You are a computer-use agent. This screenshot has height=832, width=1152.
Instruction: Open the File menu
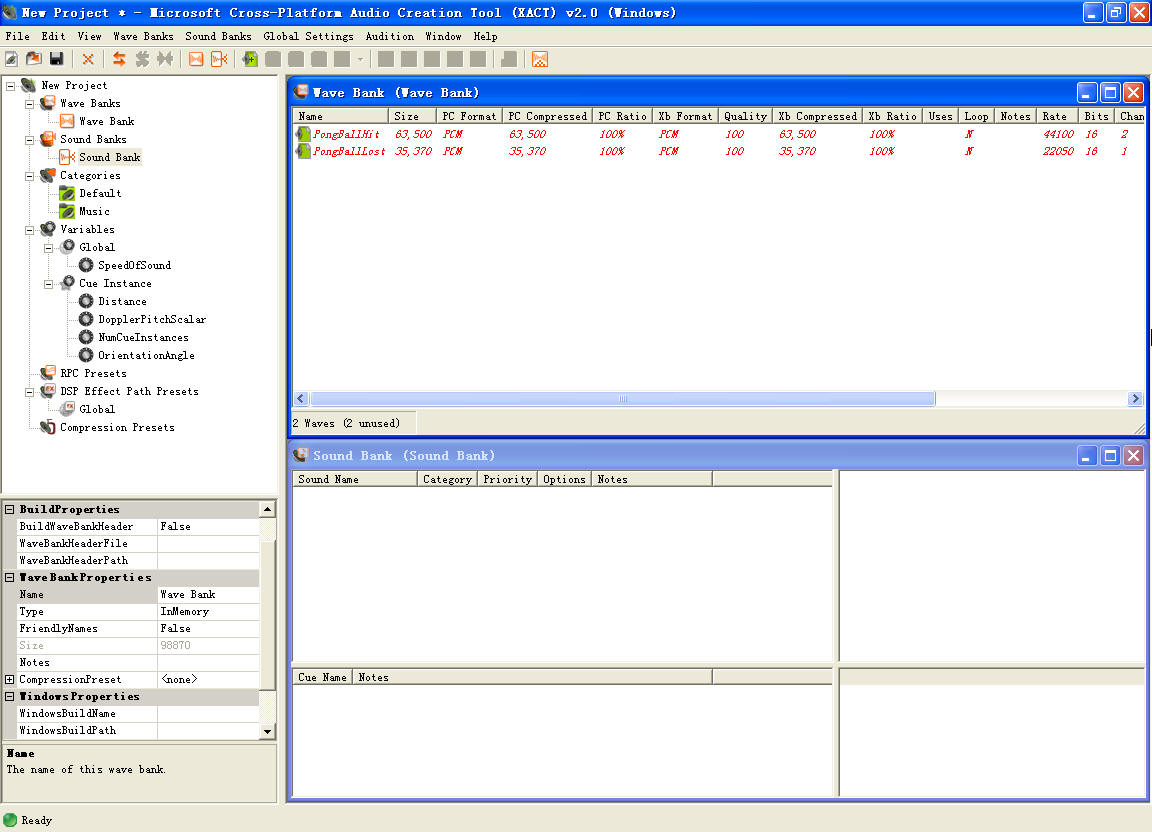coord(18,36)
